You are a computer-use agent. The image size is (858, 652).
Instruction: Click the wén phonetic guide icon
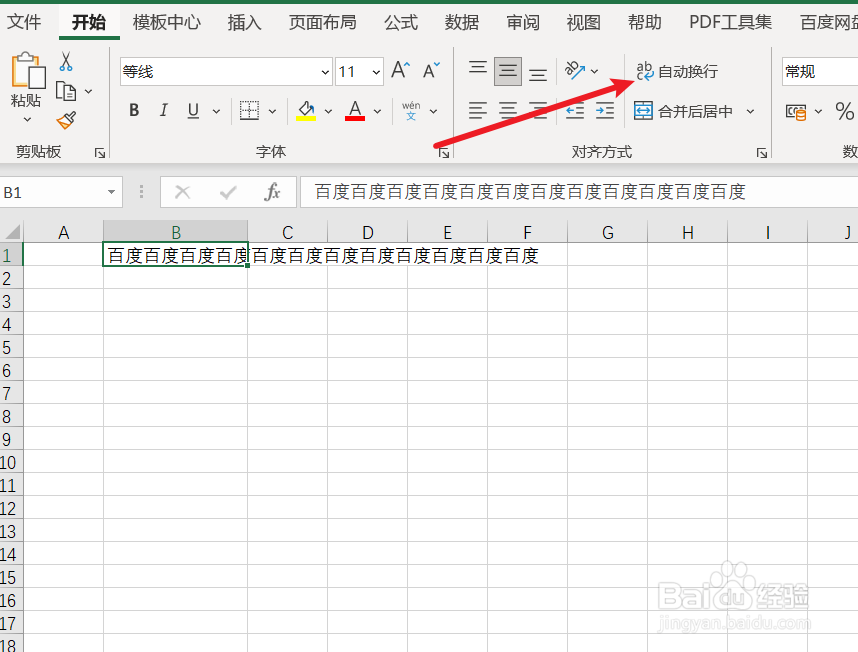(x=411, y=111)
